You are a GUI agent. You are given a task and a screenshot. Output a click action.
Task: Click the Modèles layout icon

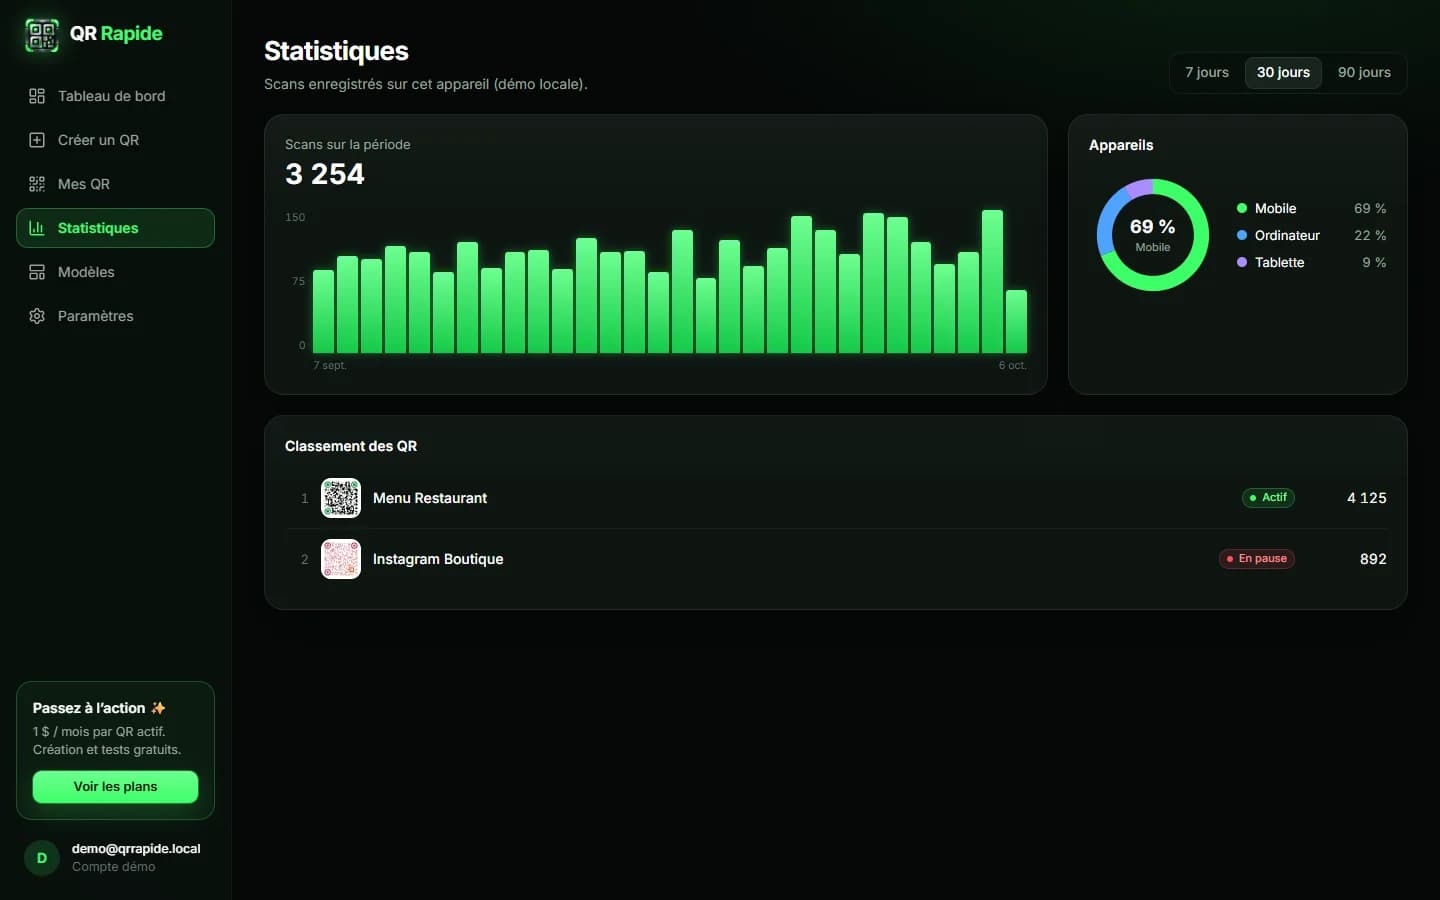[x=37, y=272]
